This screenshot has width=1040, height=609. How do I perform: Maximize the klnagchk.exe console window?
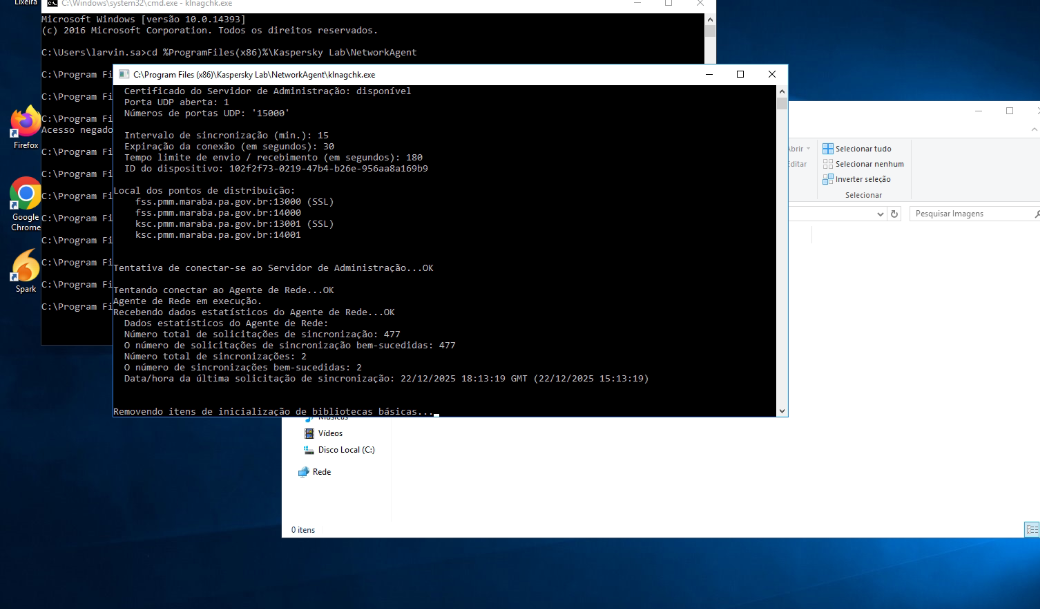click(740, 74)
